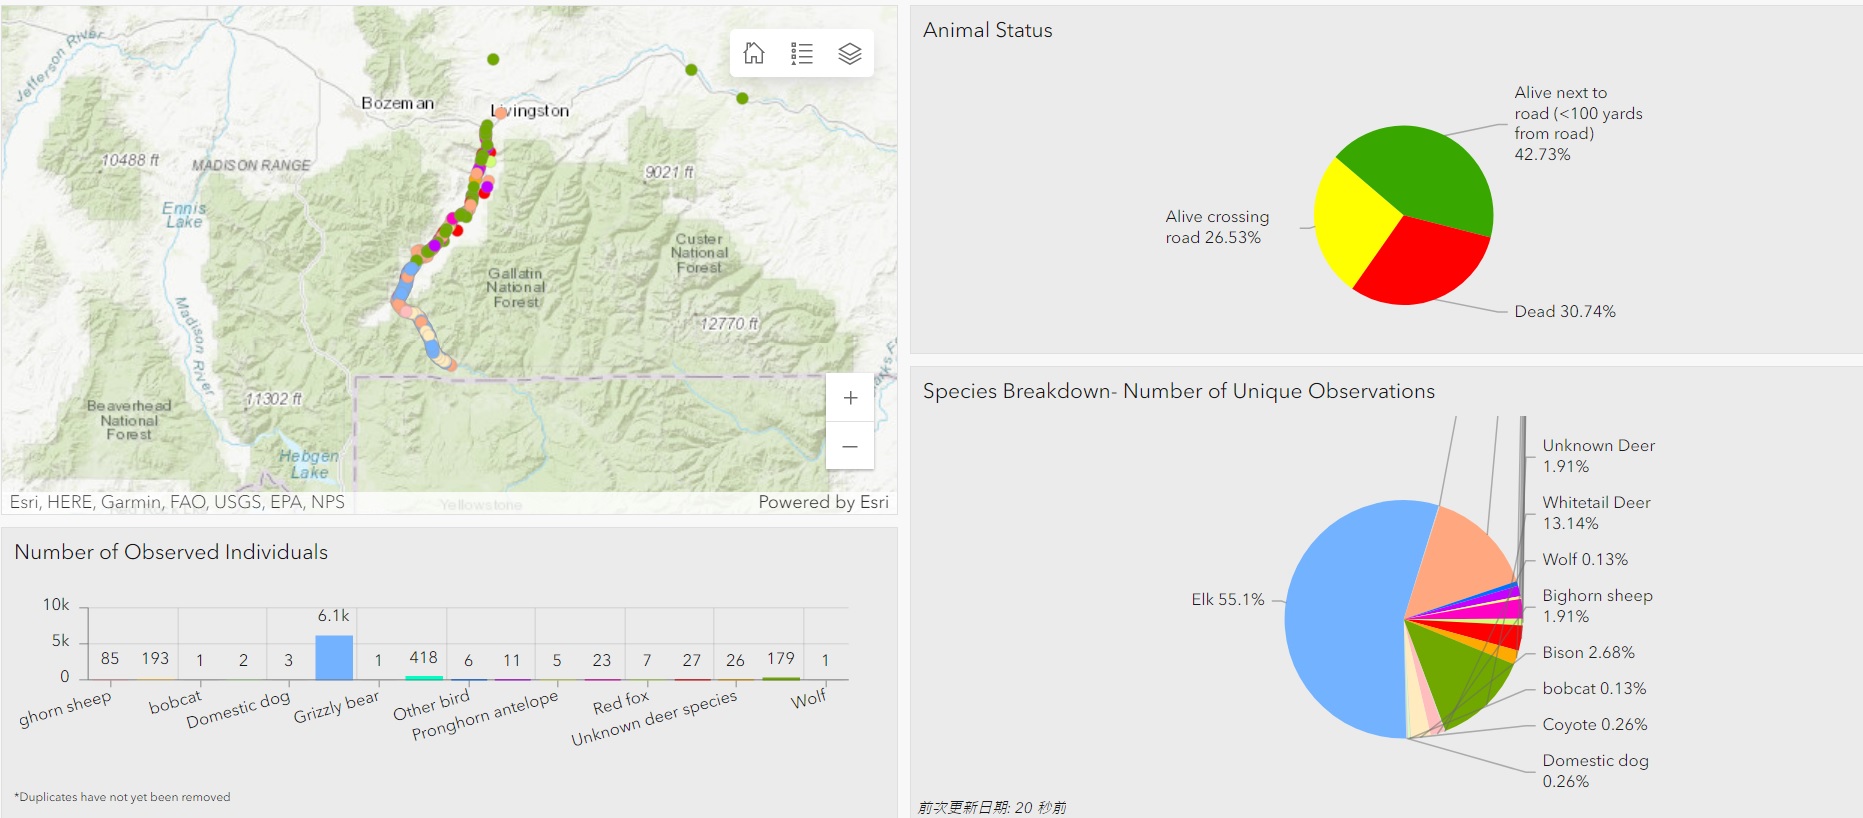Click the Dead 30.74% label
This screenshot has width=1863, height=818.
click(x=1564, y=312)
